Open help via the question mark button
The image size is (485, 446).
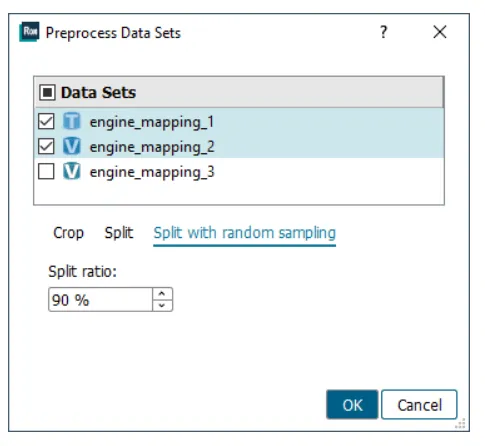(x=383, y=32)
